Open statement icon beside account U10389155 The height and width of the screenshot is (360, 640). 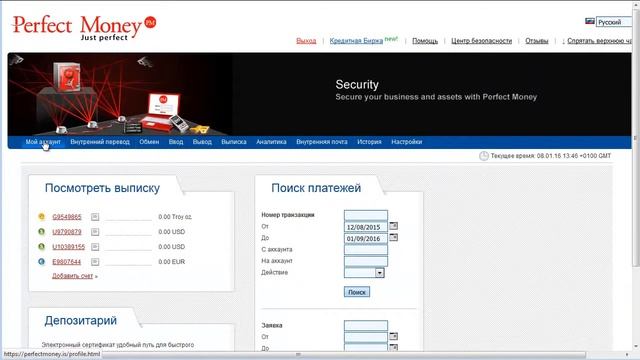[x=95, y=247]
